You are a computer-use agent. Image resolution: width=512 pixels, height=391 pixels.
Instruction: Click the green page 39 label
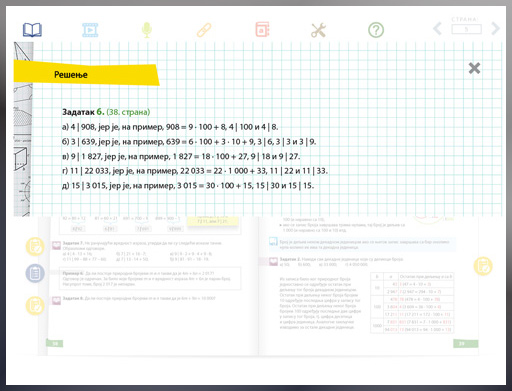click(466, 343)
